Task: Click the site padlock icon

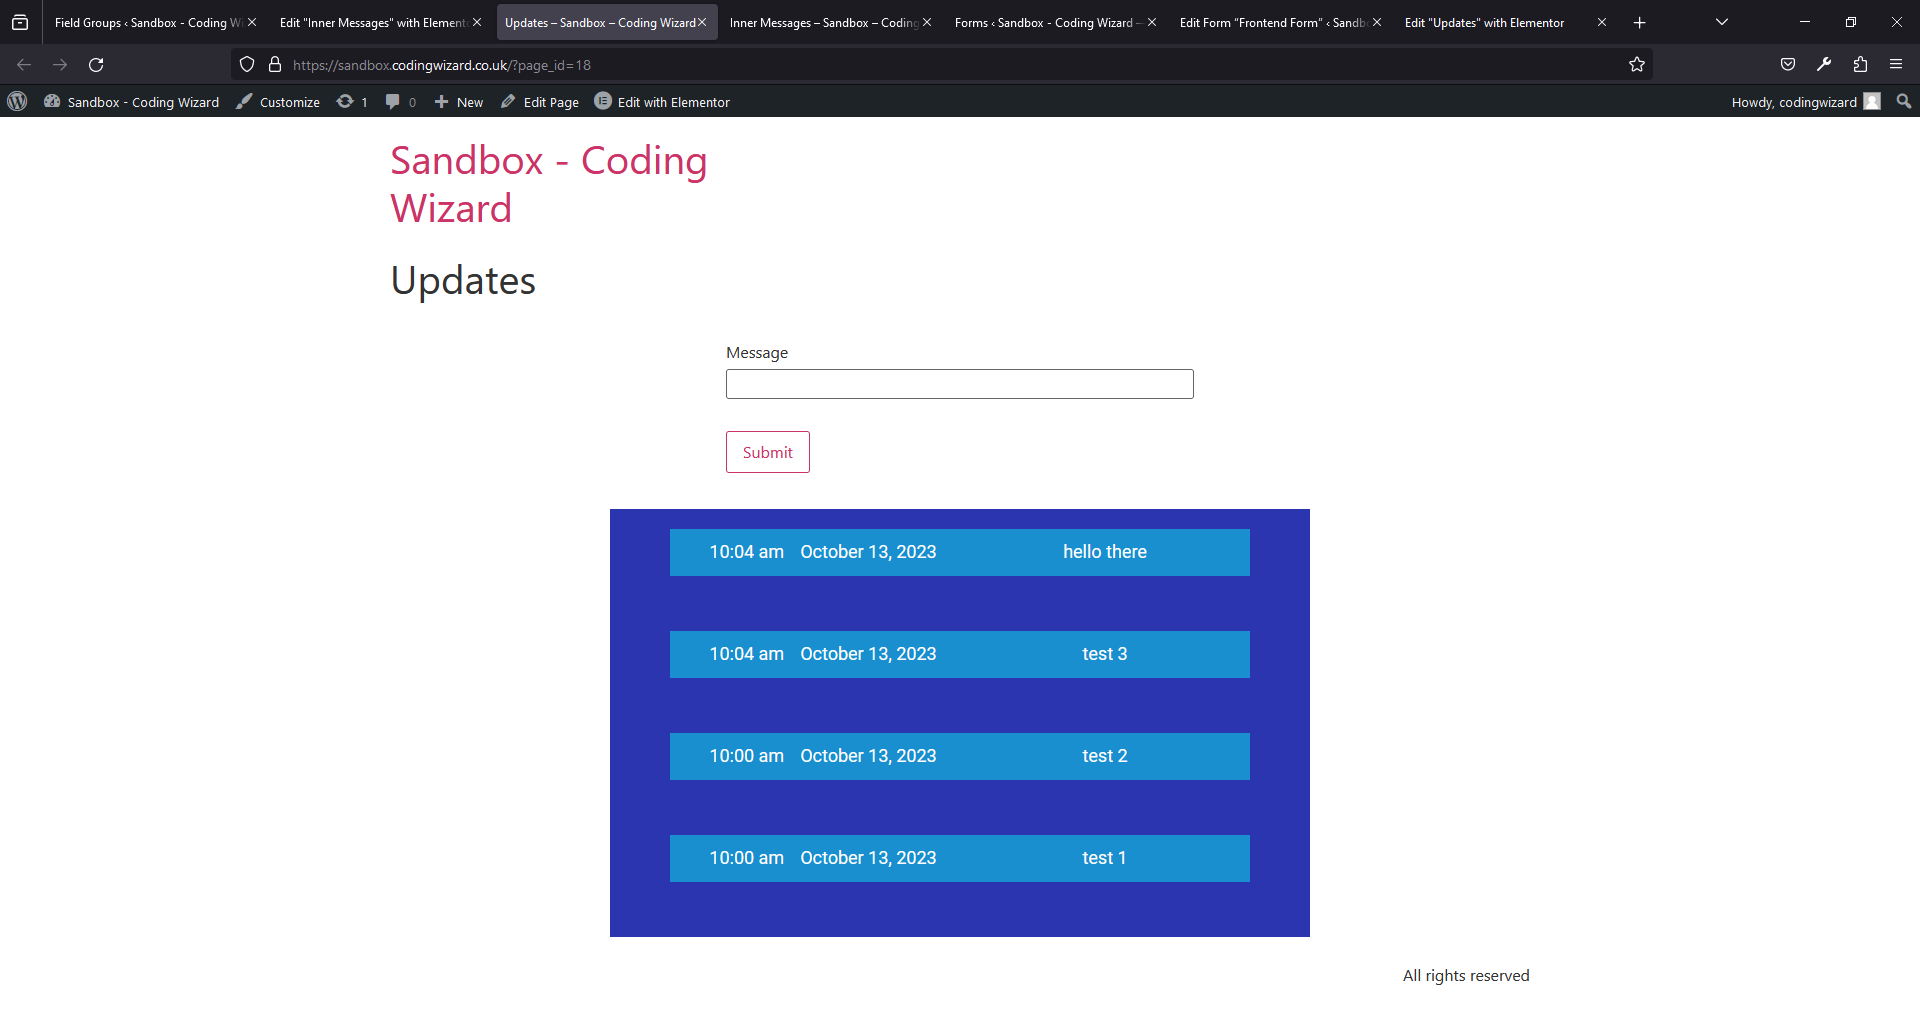Action: [x=275, y=65]
